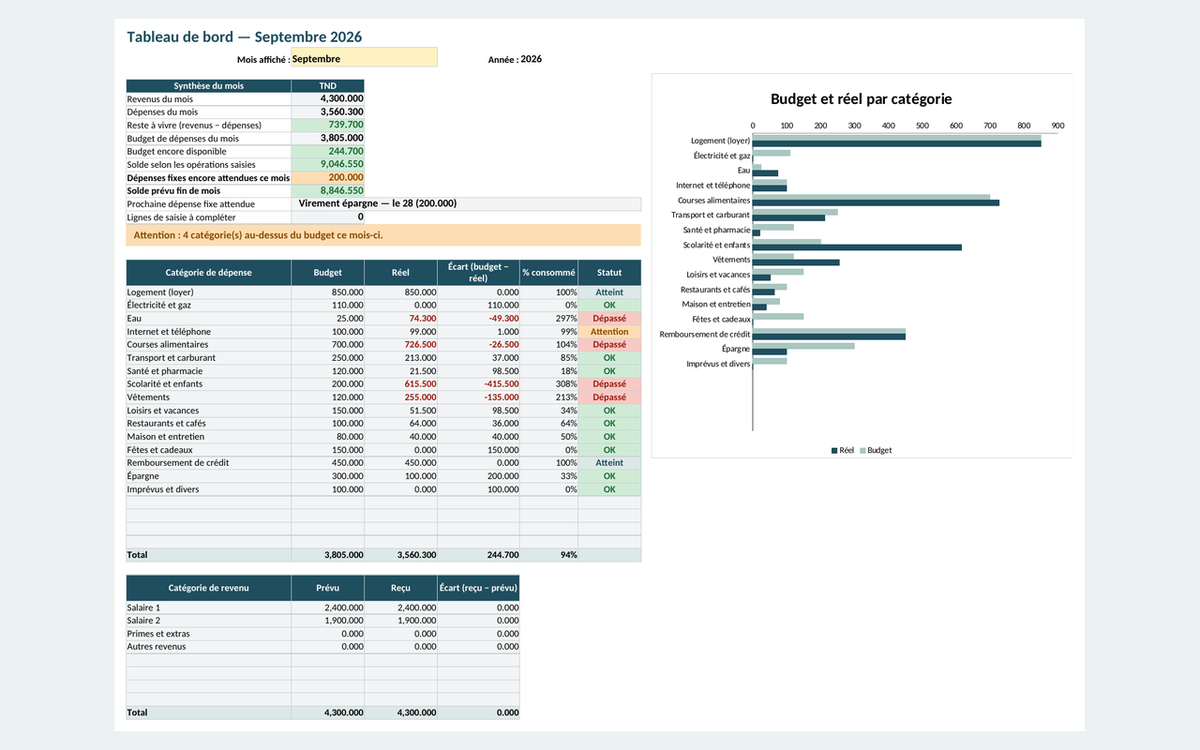This screenshot has height=750, width=1200.
Task: Click the 'Solde selon les opérations saisies' value 9,046.550
Action: tap(328, 164)
